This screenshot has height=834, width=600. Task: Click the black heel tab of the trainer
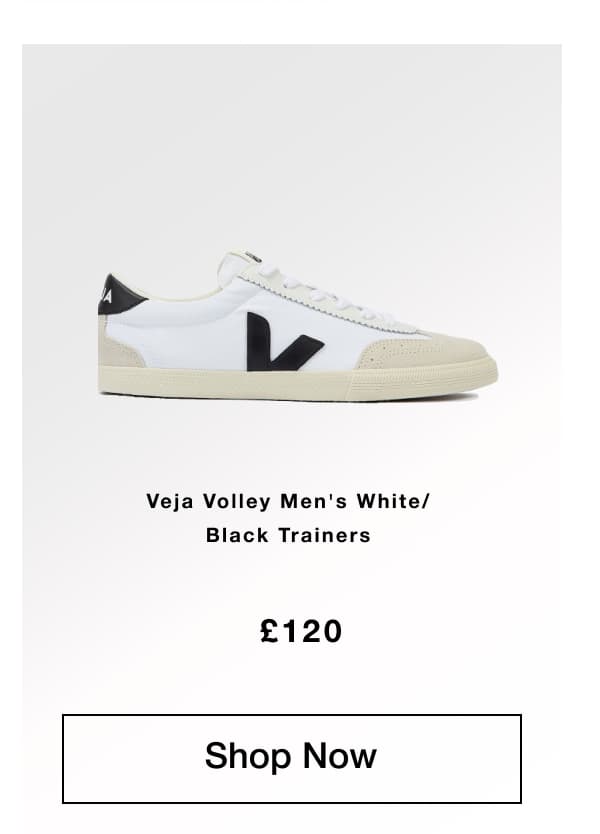click(121, 294)
